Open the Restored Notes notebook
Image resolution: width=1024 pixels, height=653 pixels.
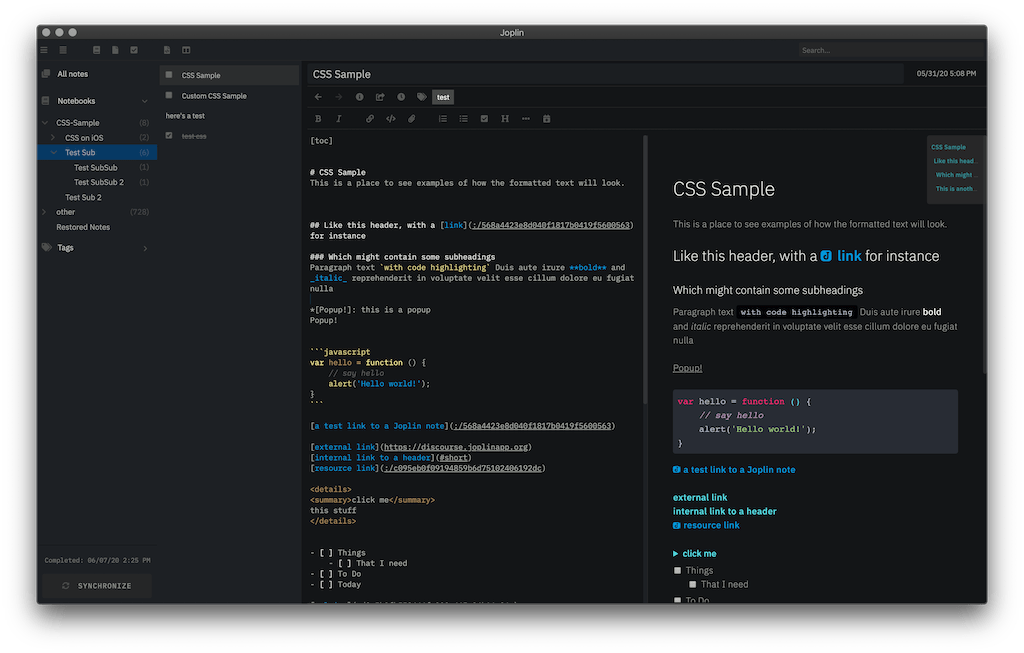pos(83,227)
